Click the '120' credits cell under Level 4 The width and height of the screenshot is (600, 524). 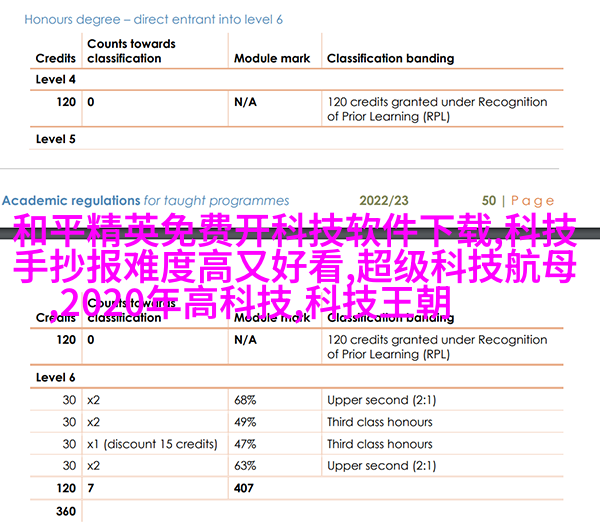point(66,102)
